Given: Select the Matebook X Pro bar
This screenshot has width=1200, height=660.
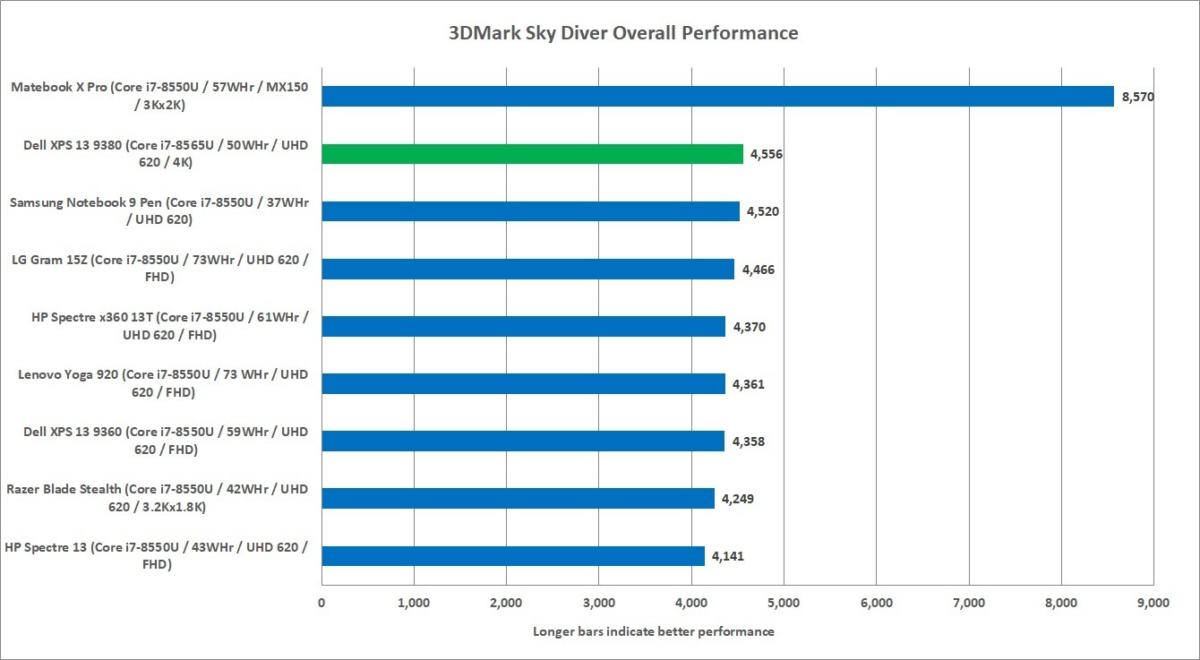Looking at the screenshot, I should point(717,96).
